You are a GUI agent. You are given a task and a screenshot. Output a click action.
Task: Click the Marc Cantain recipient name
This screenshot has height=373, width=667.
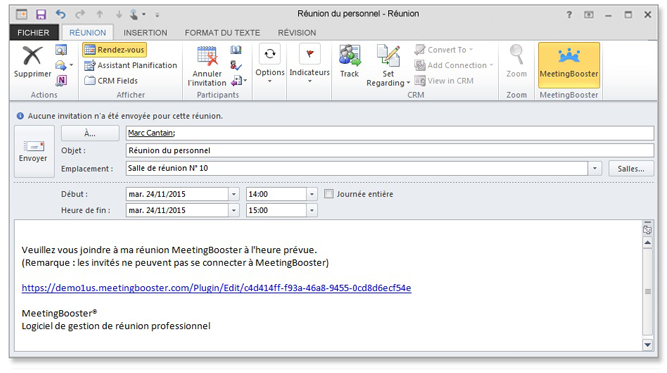[151, 133]
